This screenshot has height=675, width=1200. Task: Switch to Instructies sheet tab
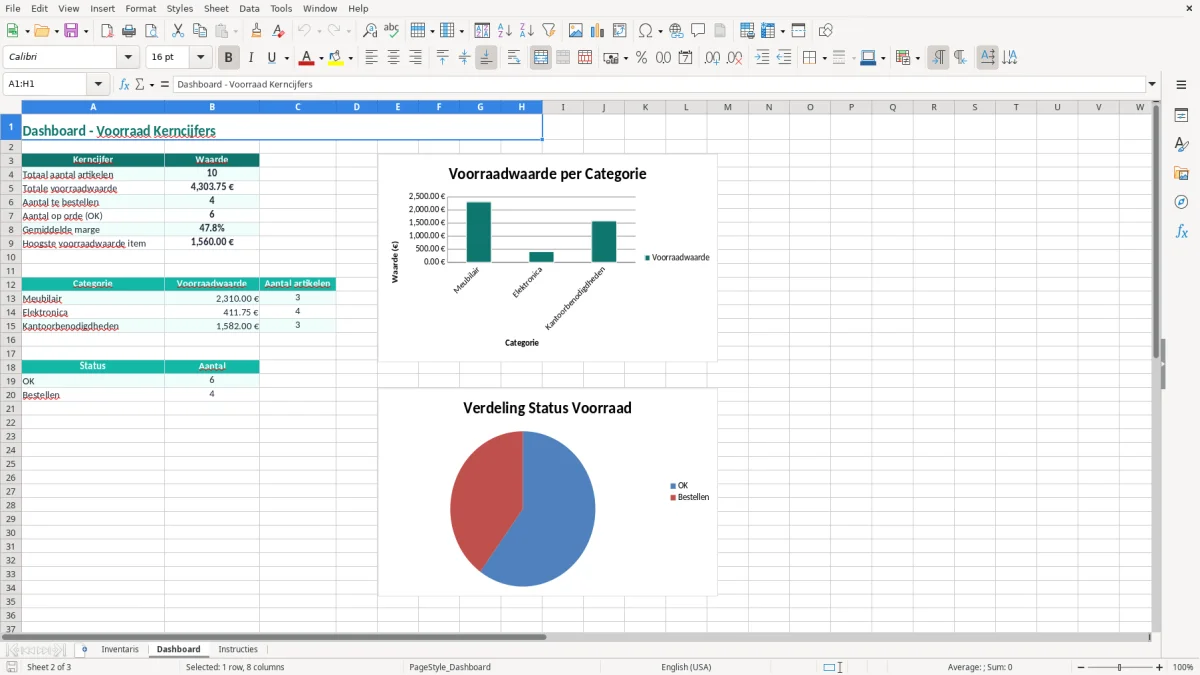tap(238, 649)
